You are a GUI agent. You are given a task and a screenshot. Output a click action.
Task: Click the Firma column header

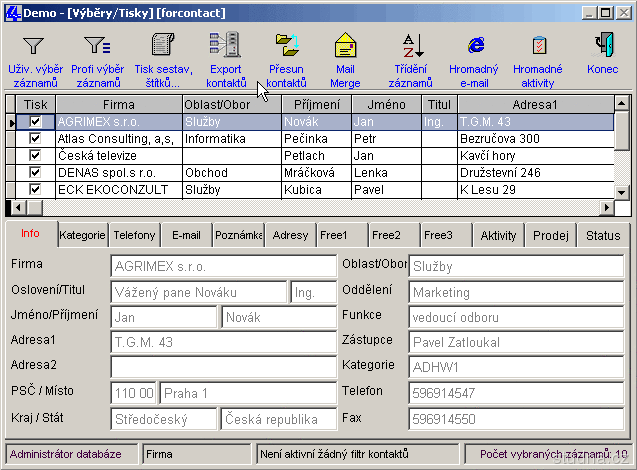(x=118, y=104)
